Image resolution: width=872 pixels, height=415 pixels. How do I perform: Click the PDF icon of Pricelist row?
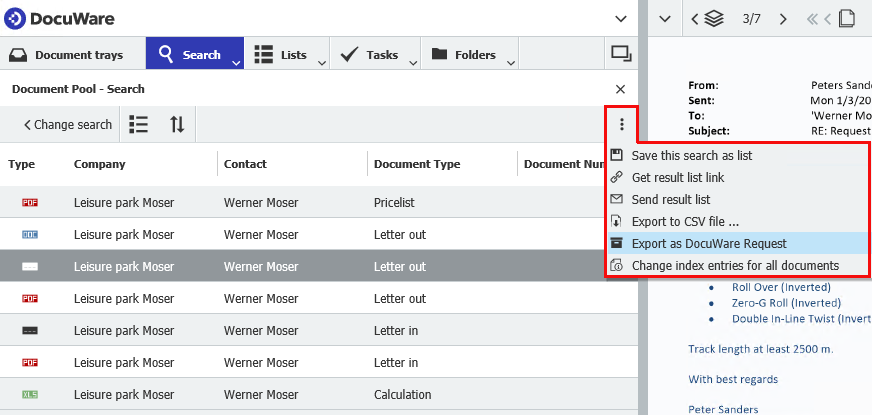(30, 203)
